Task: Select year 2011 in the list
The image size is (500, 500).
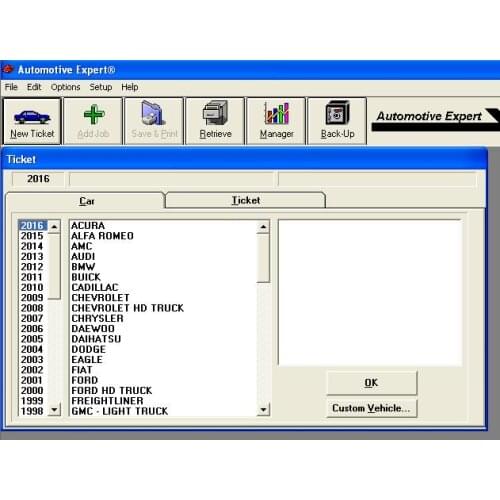Action: [32, 277]
